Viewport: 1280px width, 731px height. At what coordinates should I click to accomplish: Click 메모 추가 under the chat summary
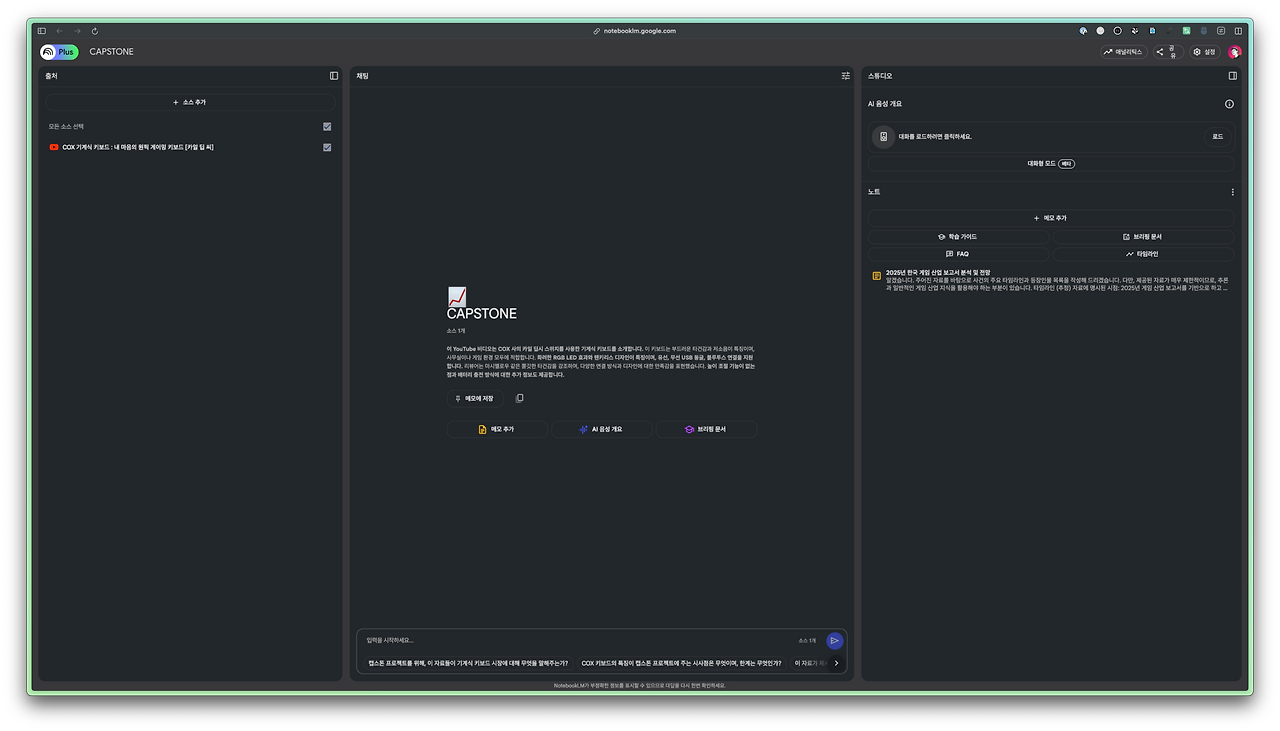[x=497, y=429]
